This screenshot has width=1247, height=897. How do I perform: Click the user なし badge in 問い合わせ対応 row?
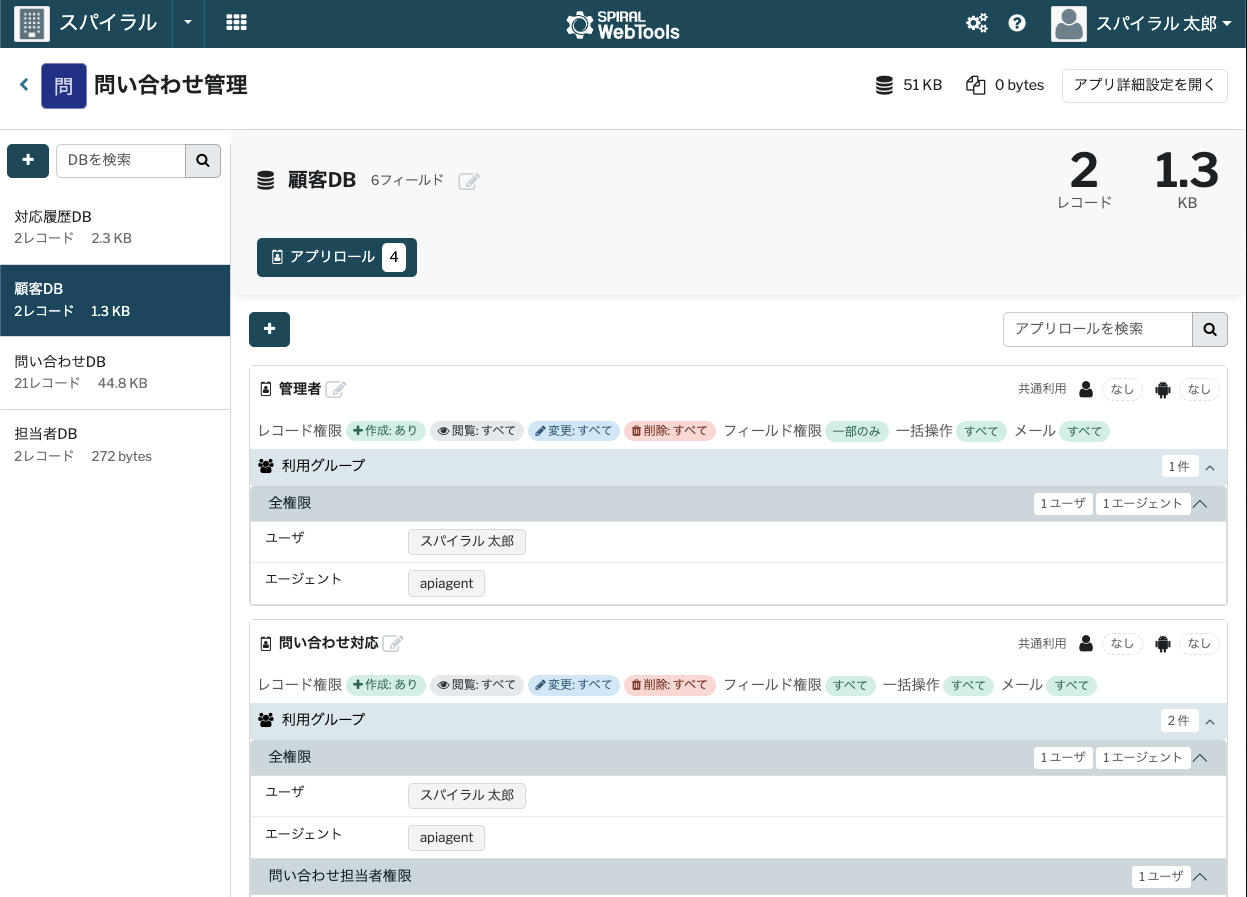[1122, 644]
